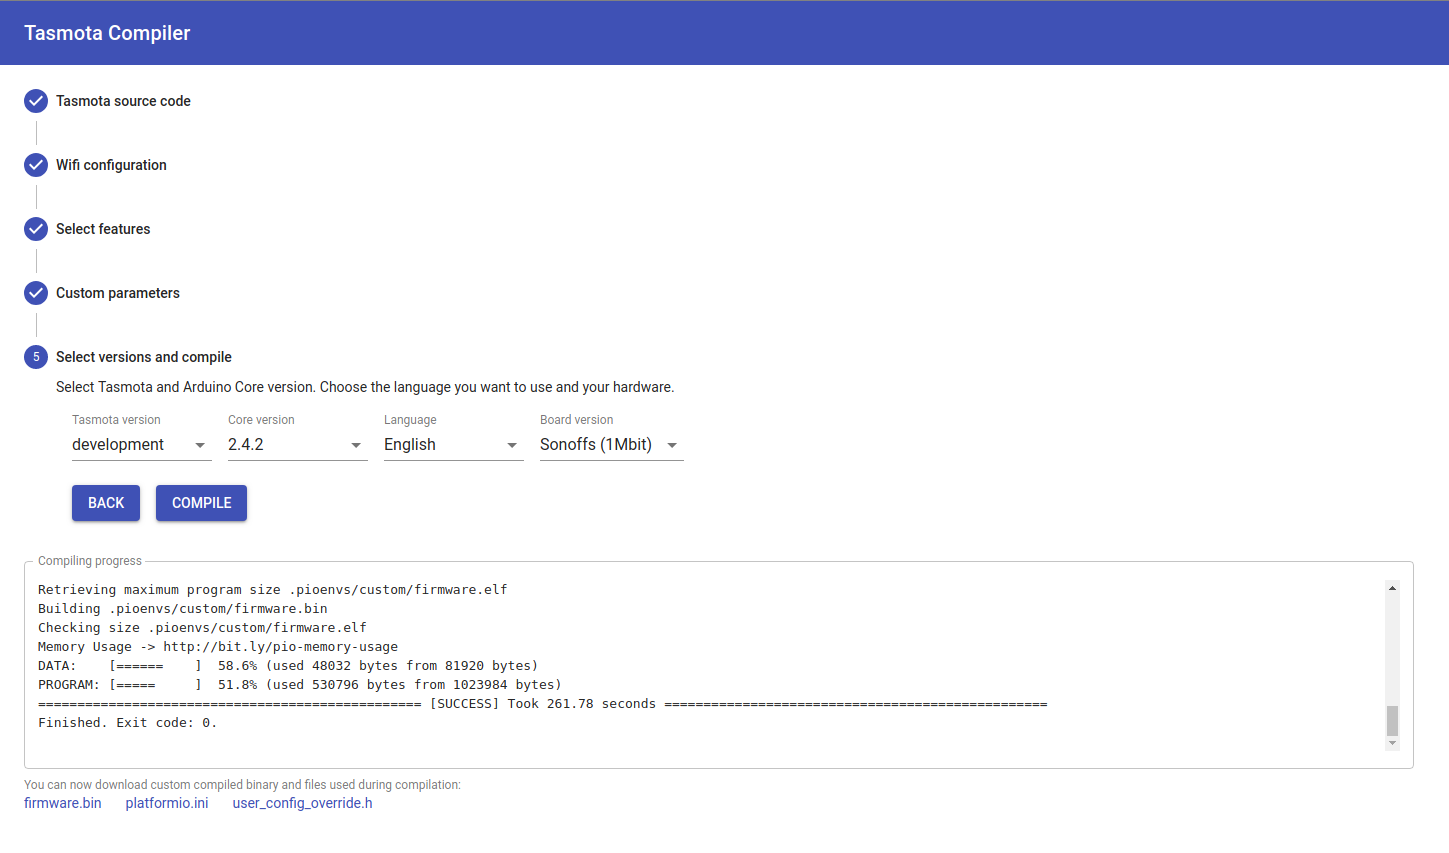The width and height of the screenshot is (1449, 853).
Task: Click the COMPILE button
Action: click(202, 503)
